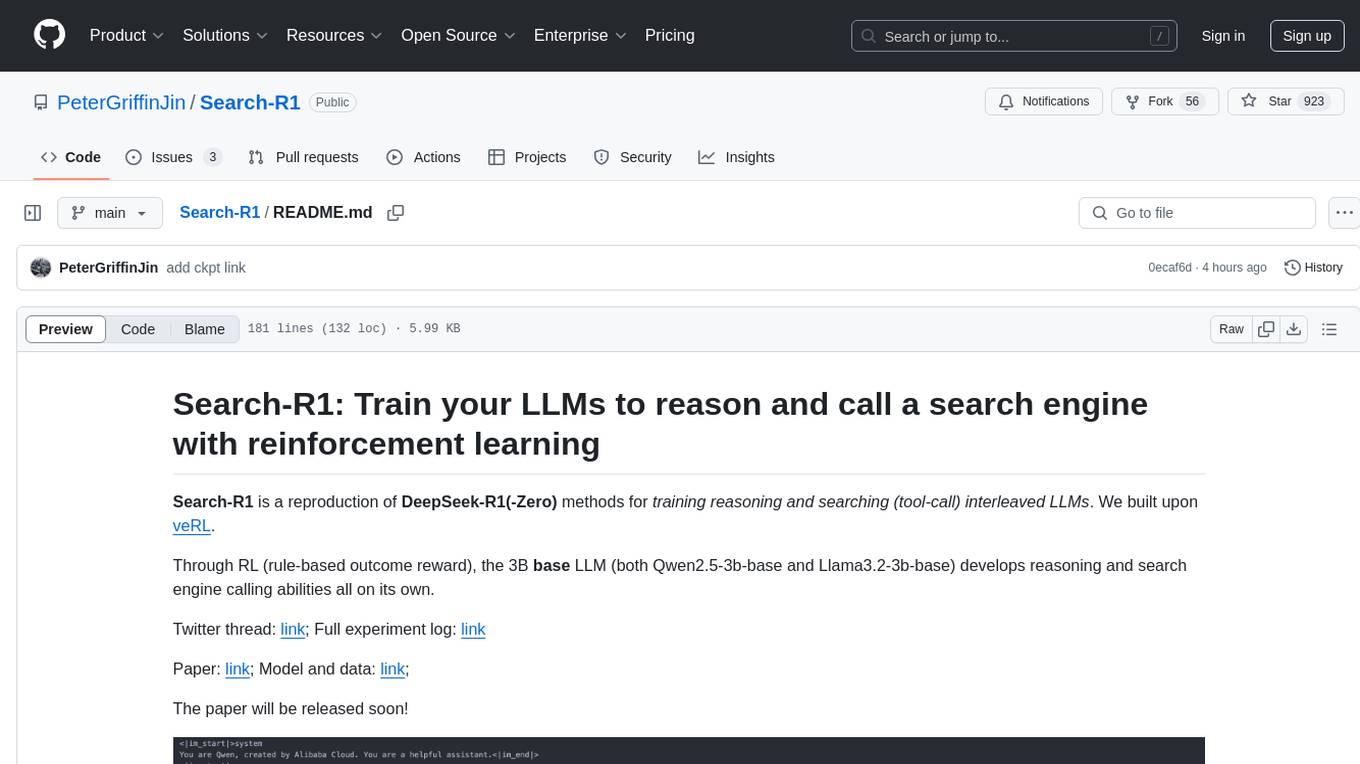
Task: Select the Preview view
Action: pos(66,329)
